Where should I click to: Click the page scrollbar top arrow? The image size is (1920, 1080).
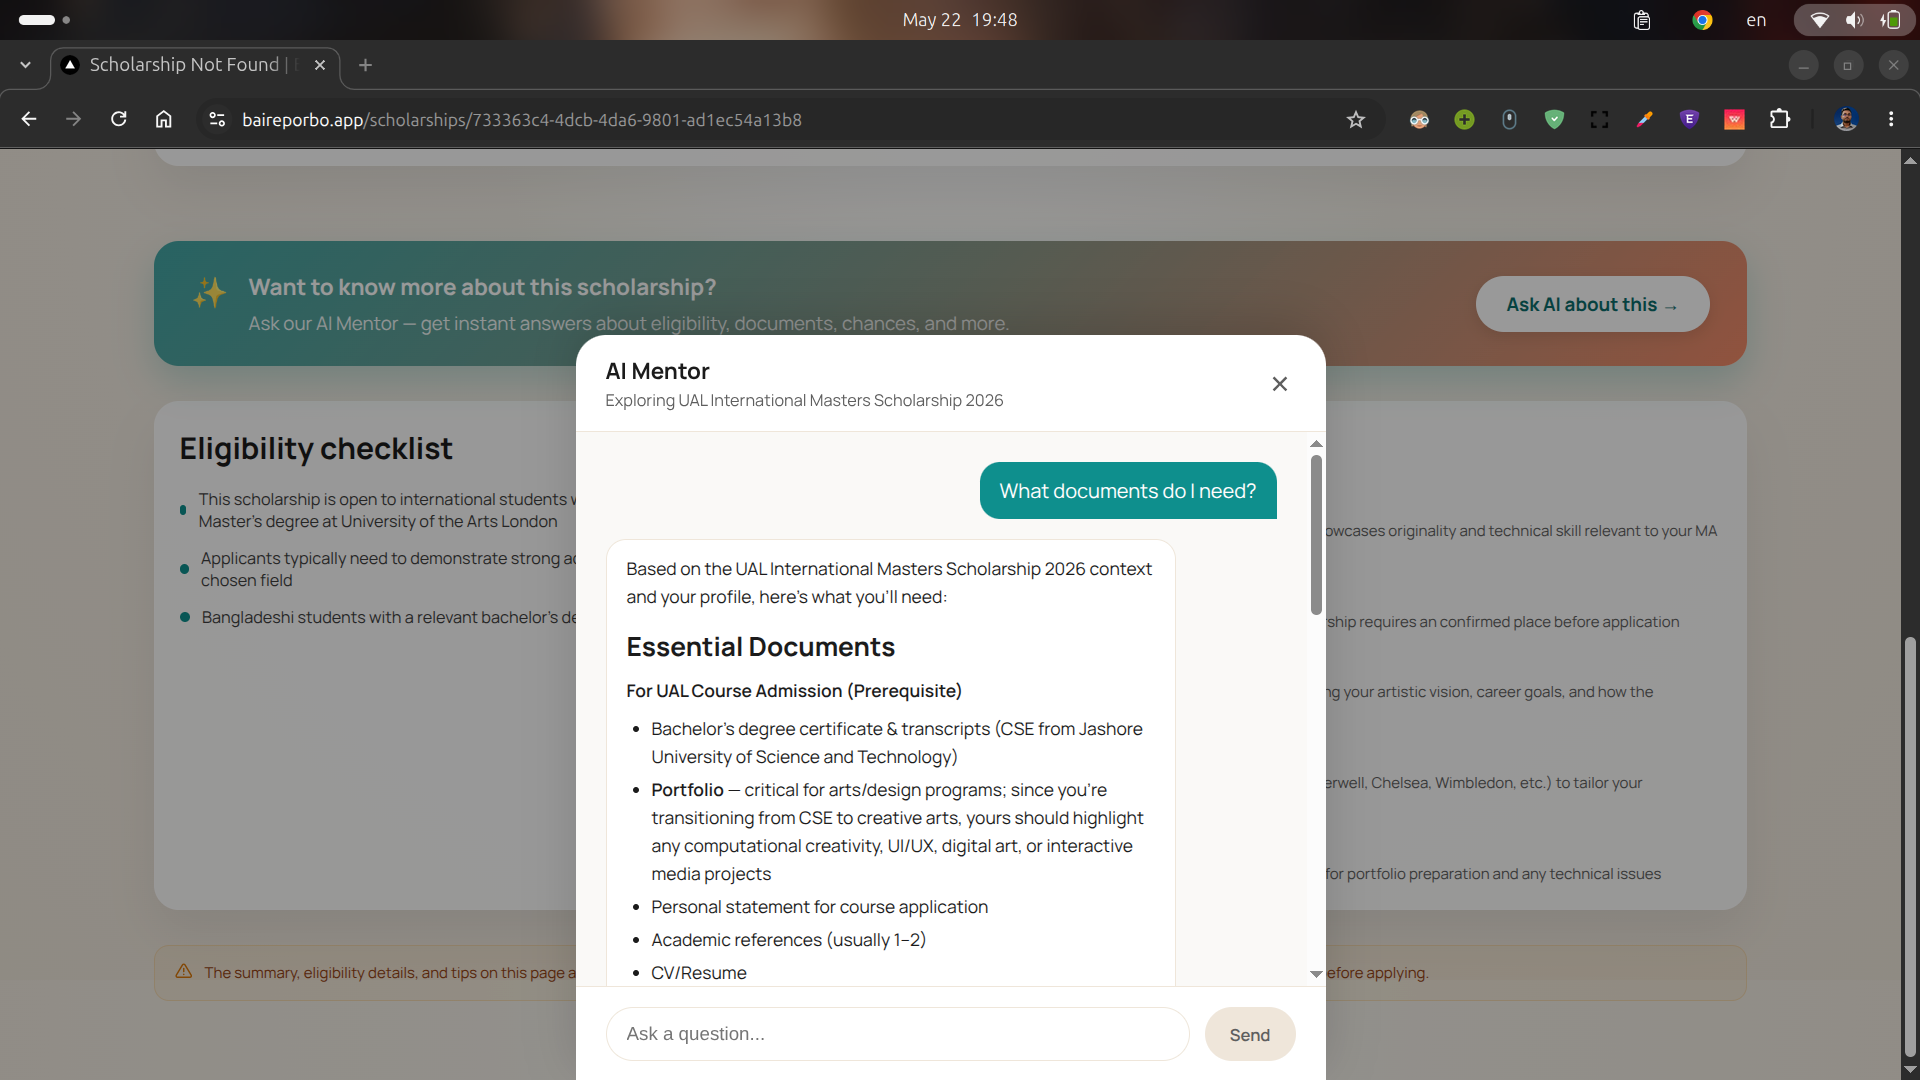tap(1910, 160)
